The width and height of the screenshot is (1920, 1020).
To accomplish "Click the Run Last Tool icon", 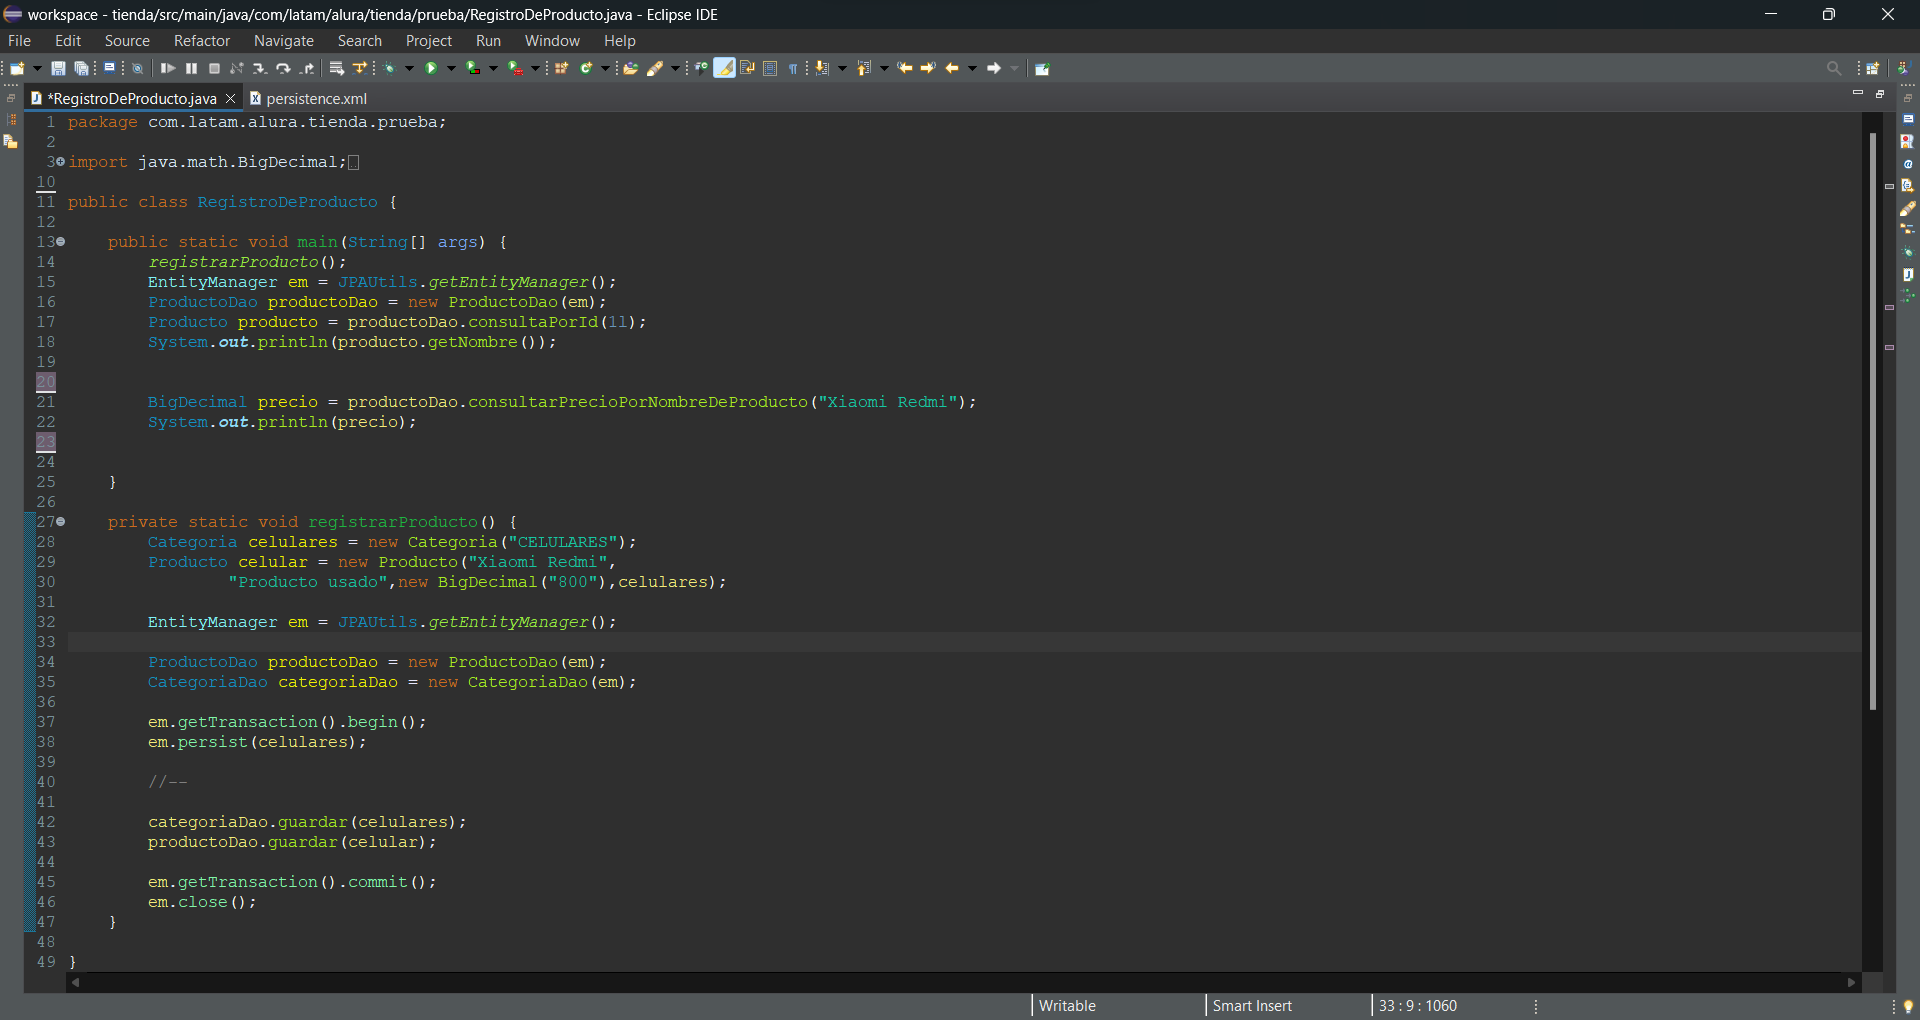I will click(515, 68).
